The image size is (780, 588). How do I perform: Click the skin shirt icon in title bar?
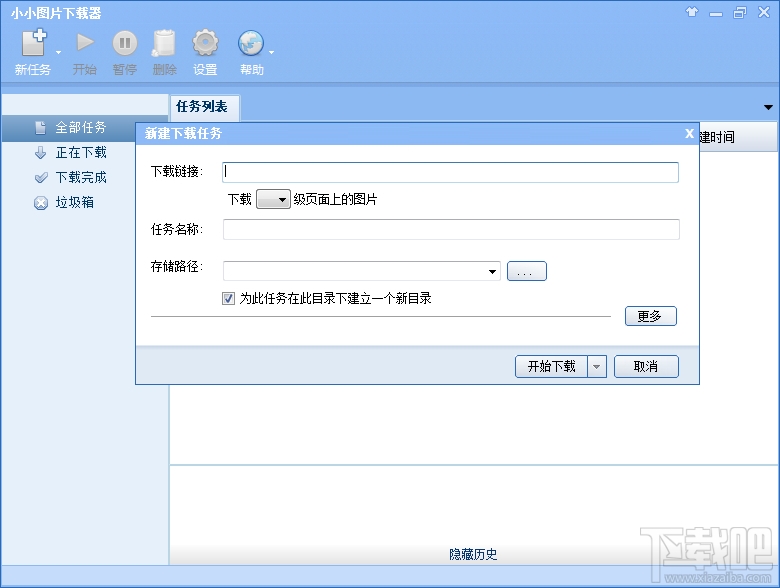(692, 12)
